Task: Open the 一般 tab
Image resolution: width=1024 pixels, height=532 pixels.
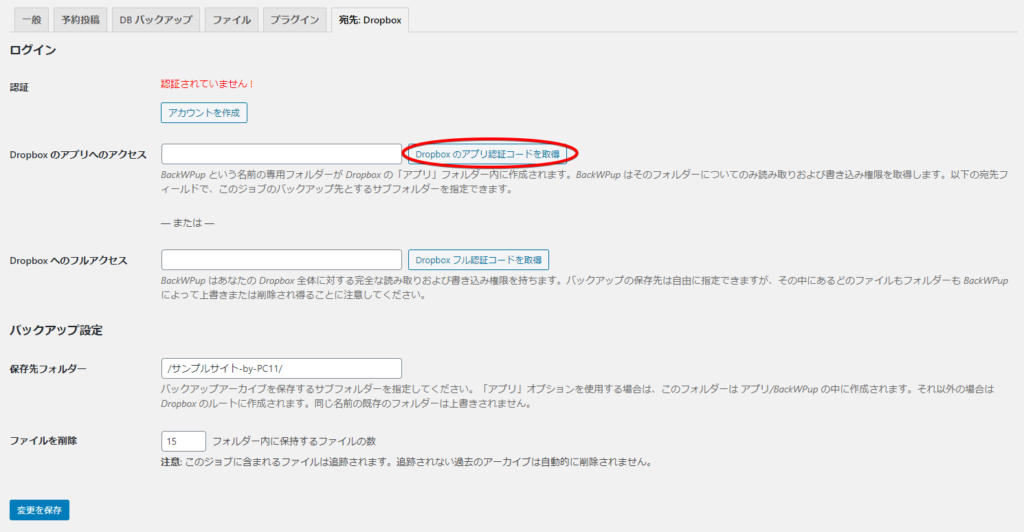Action: coord(31,20)
